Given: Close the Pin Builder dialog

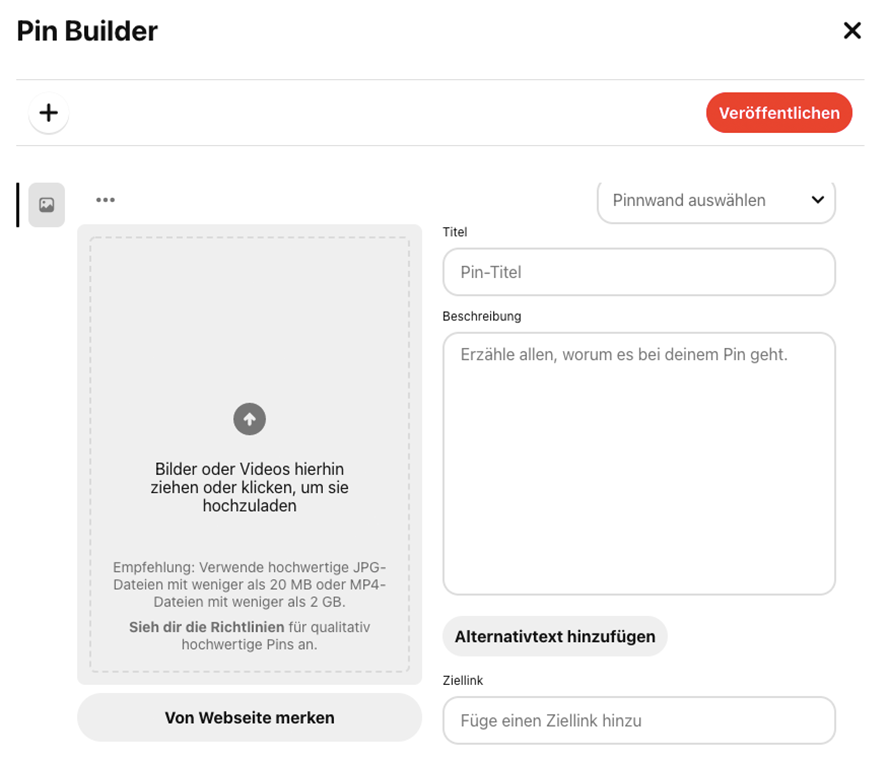Looking at the screenshot, I should pyautogui.click(x=852, y=31).
